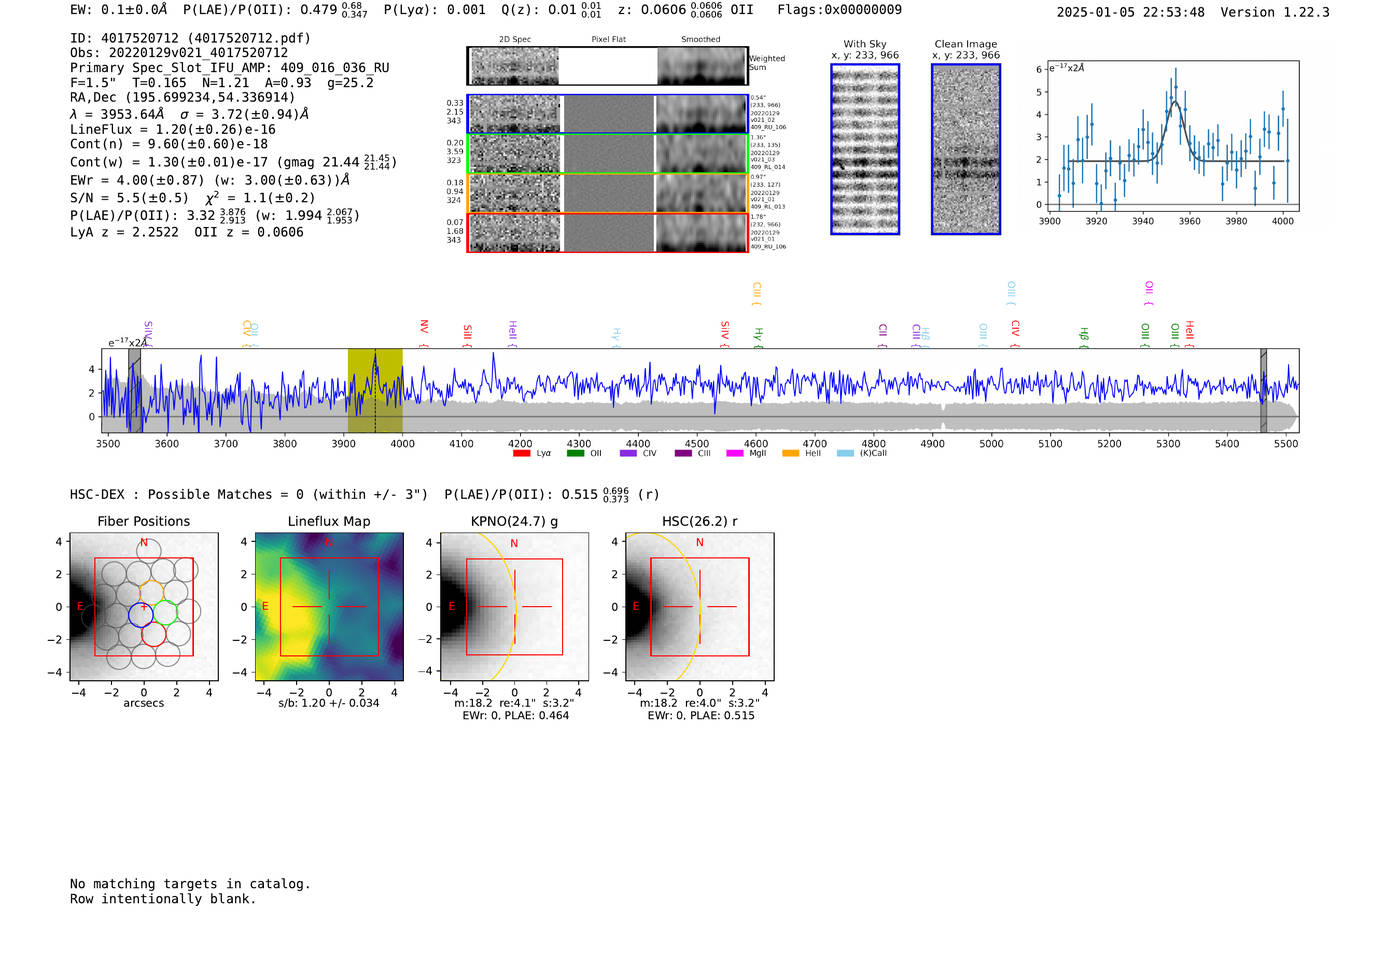Click the green OII legend swatch
Viewport: 1400px width, 953px height.
pyautogui.click(x=575, y=453)
